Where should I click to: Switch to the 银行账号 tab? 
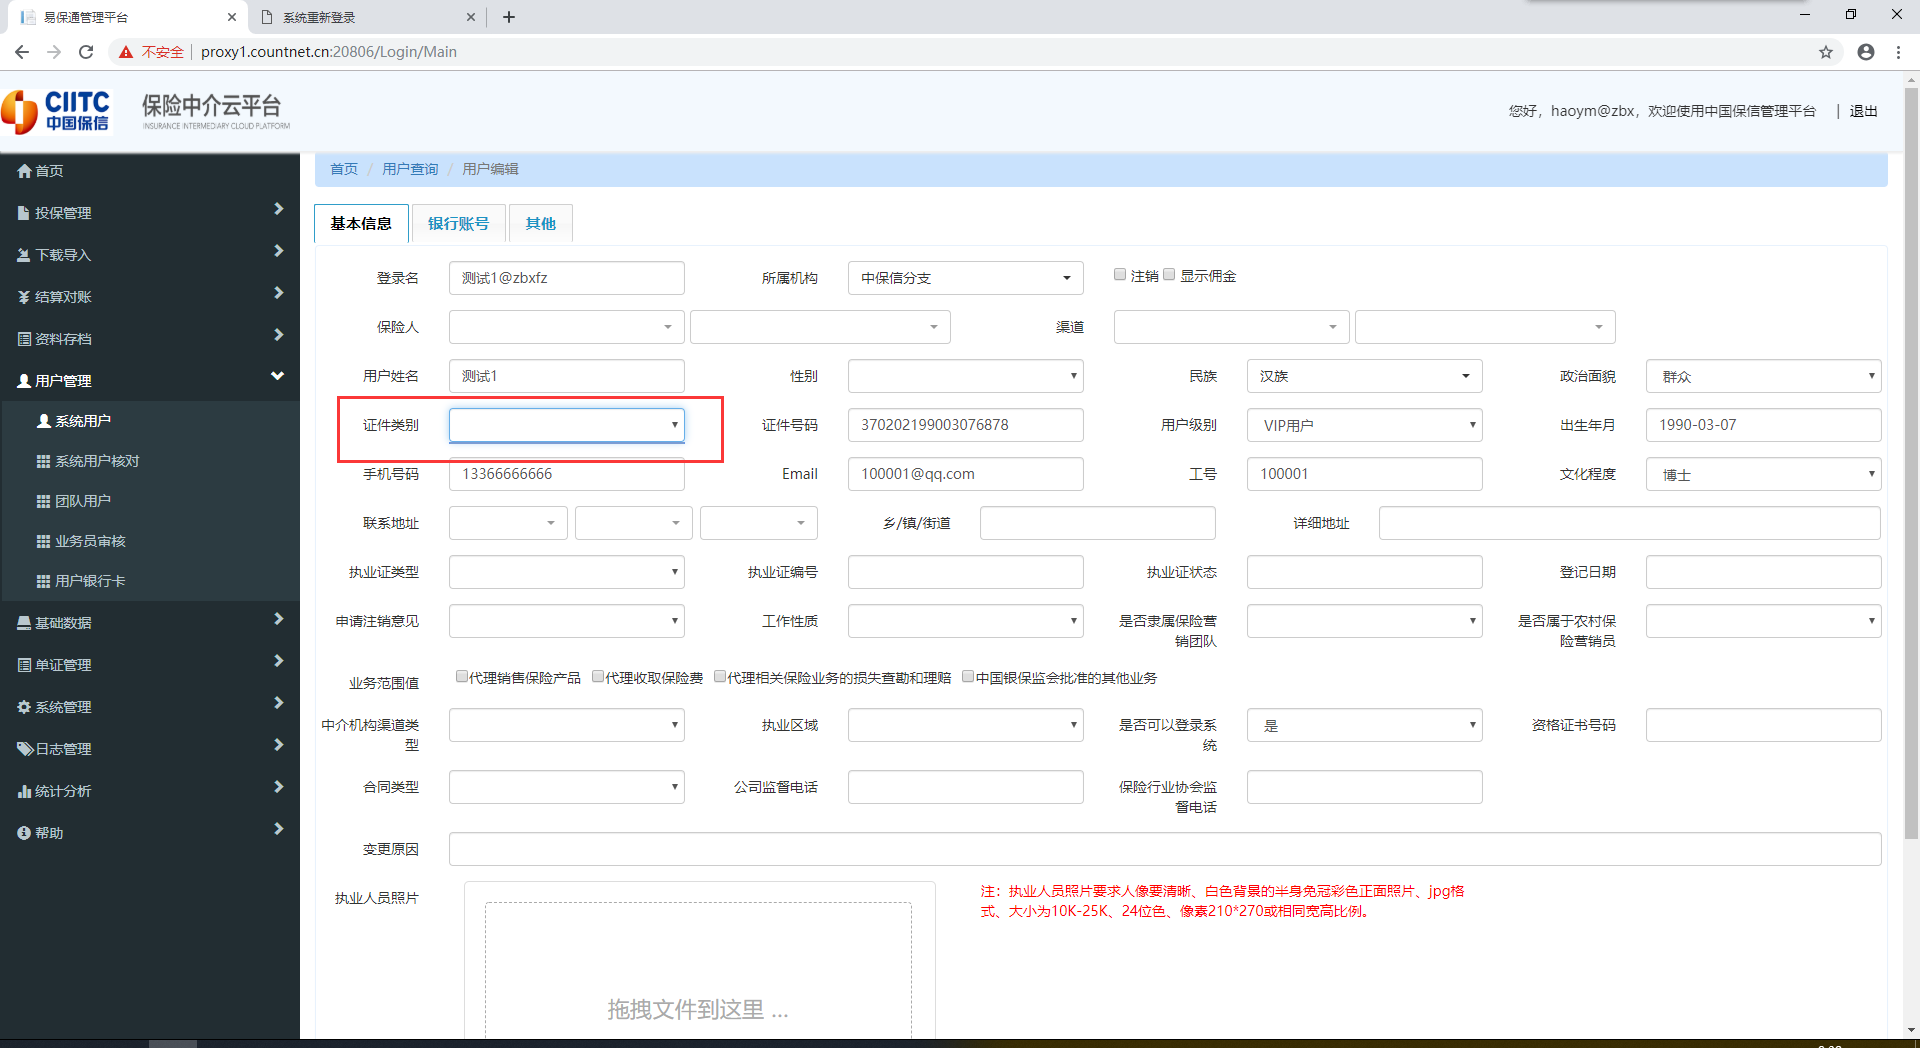click(x=458, y=223)
